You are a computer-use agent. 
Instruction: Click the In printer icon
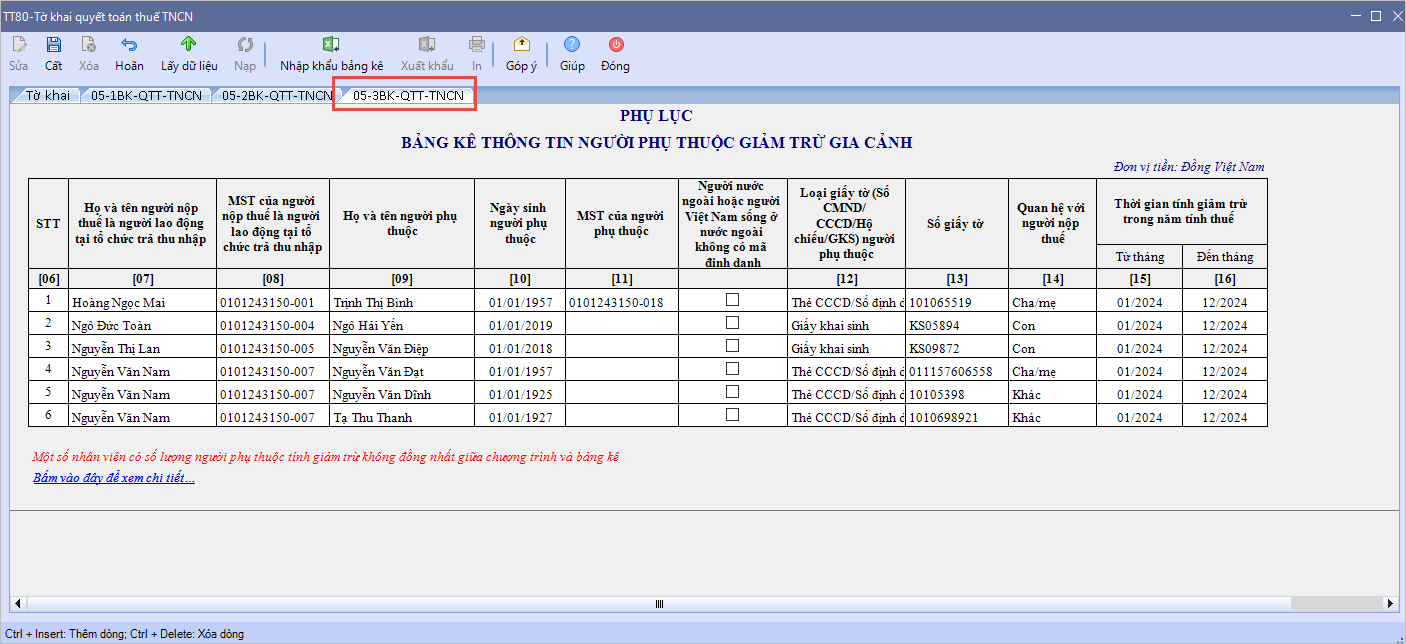tap(477, 45)
